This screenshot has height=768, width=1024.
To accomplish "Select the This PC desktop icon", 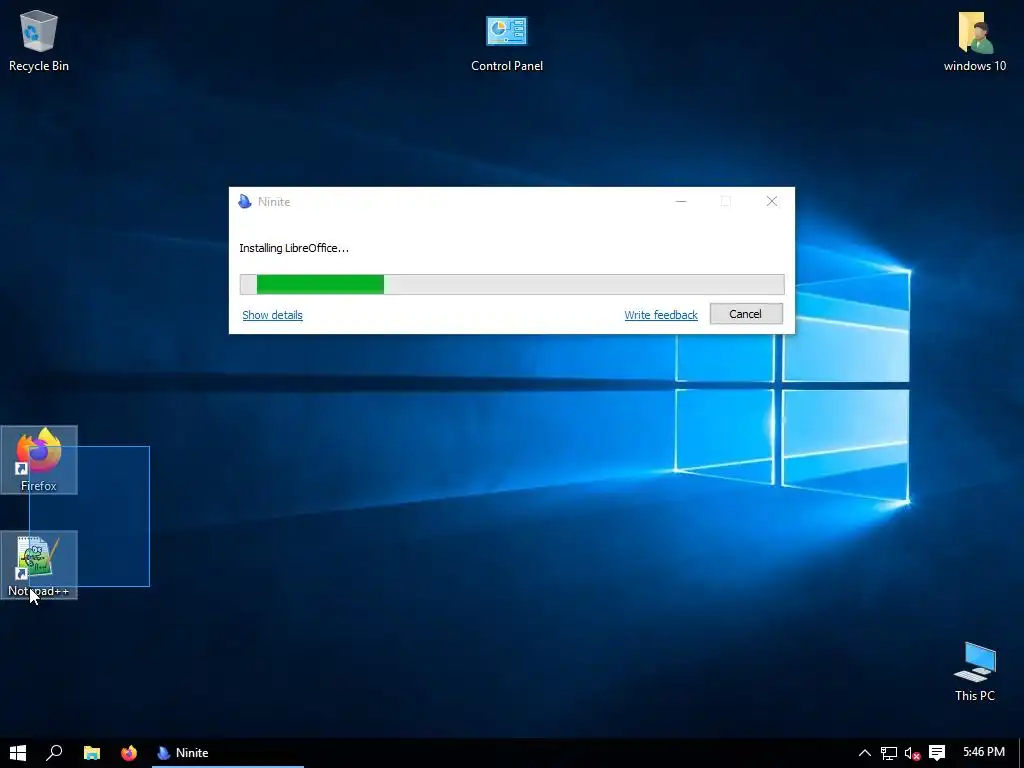I will (974, 671).
